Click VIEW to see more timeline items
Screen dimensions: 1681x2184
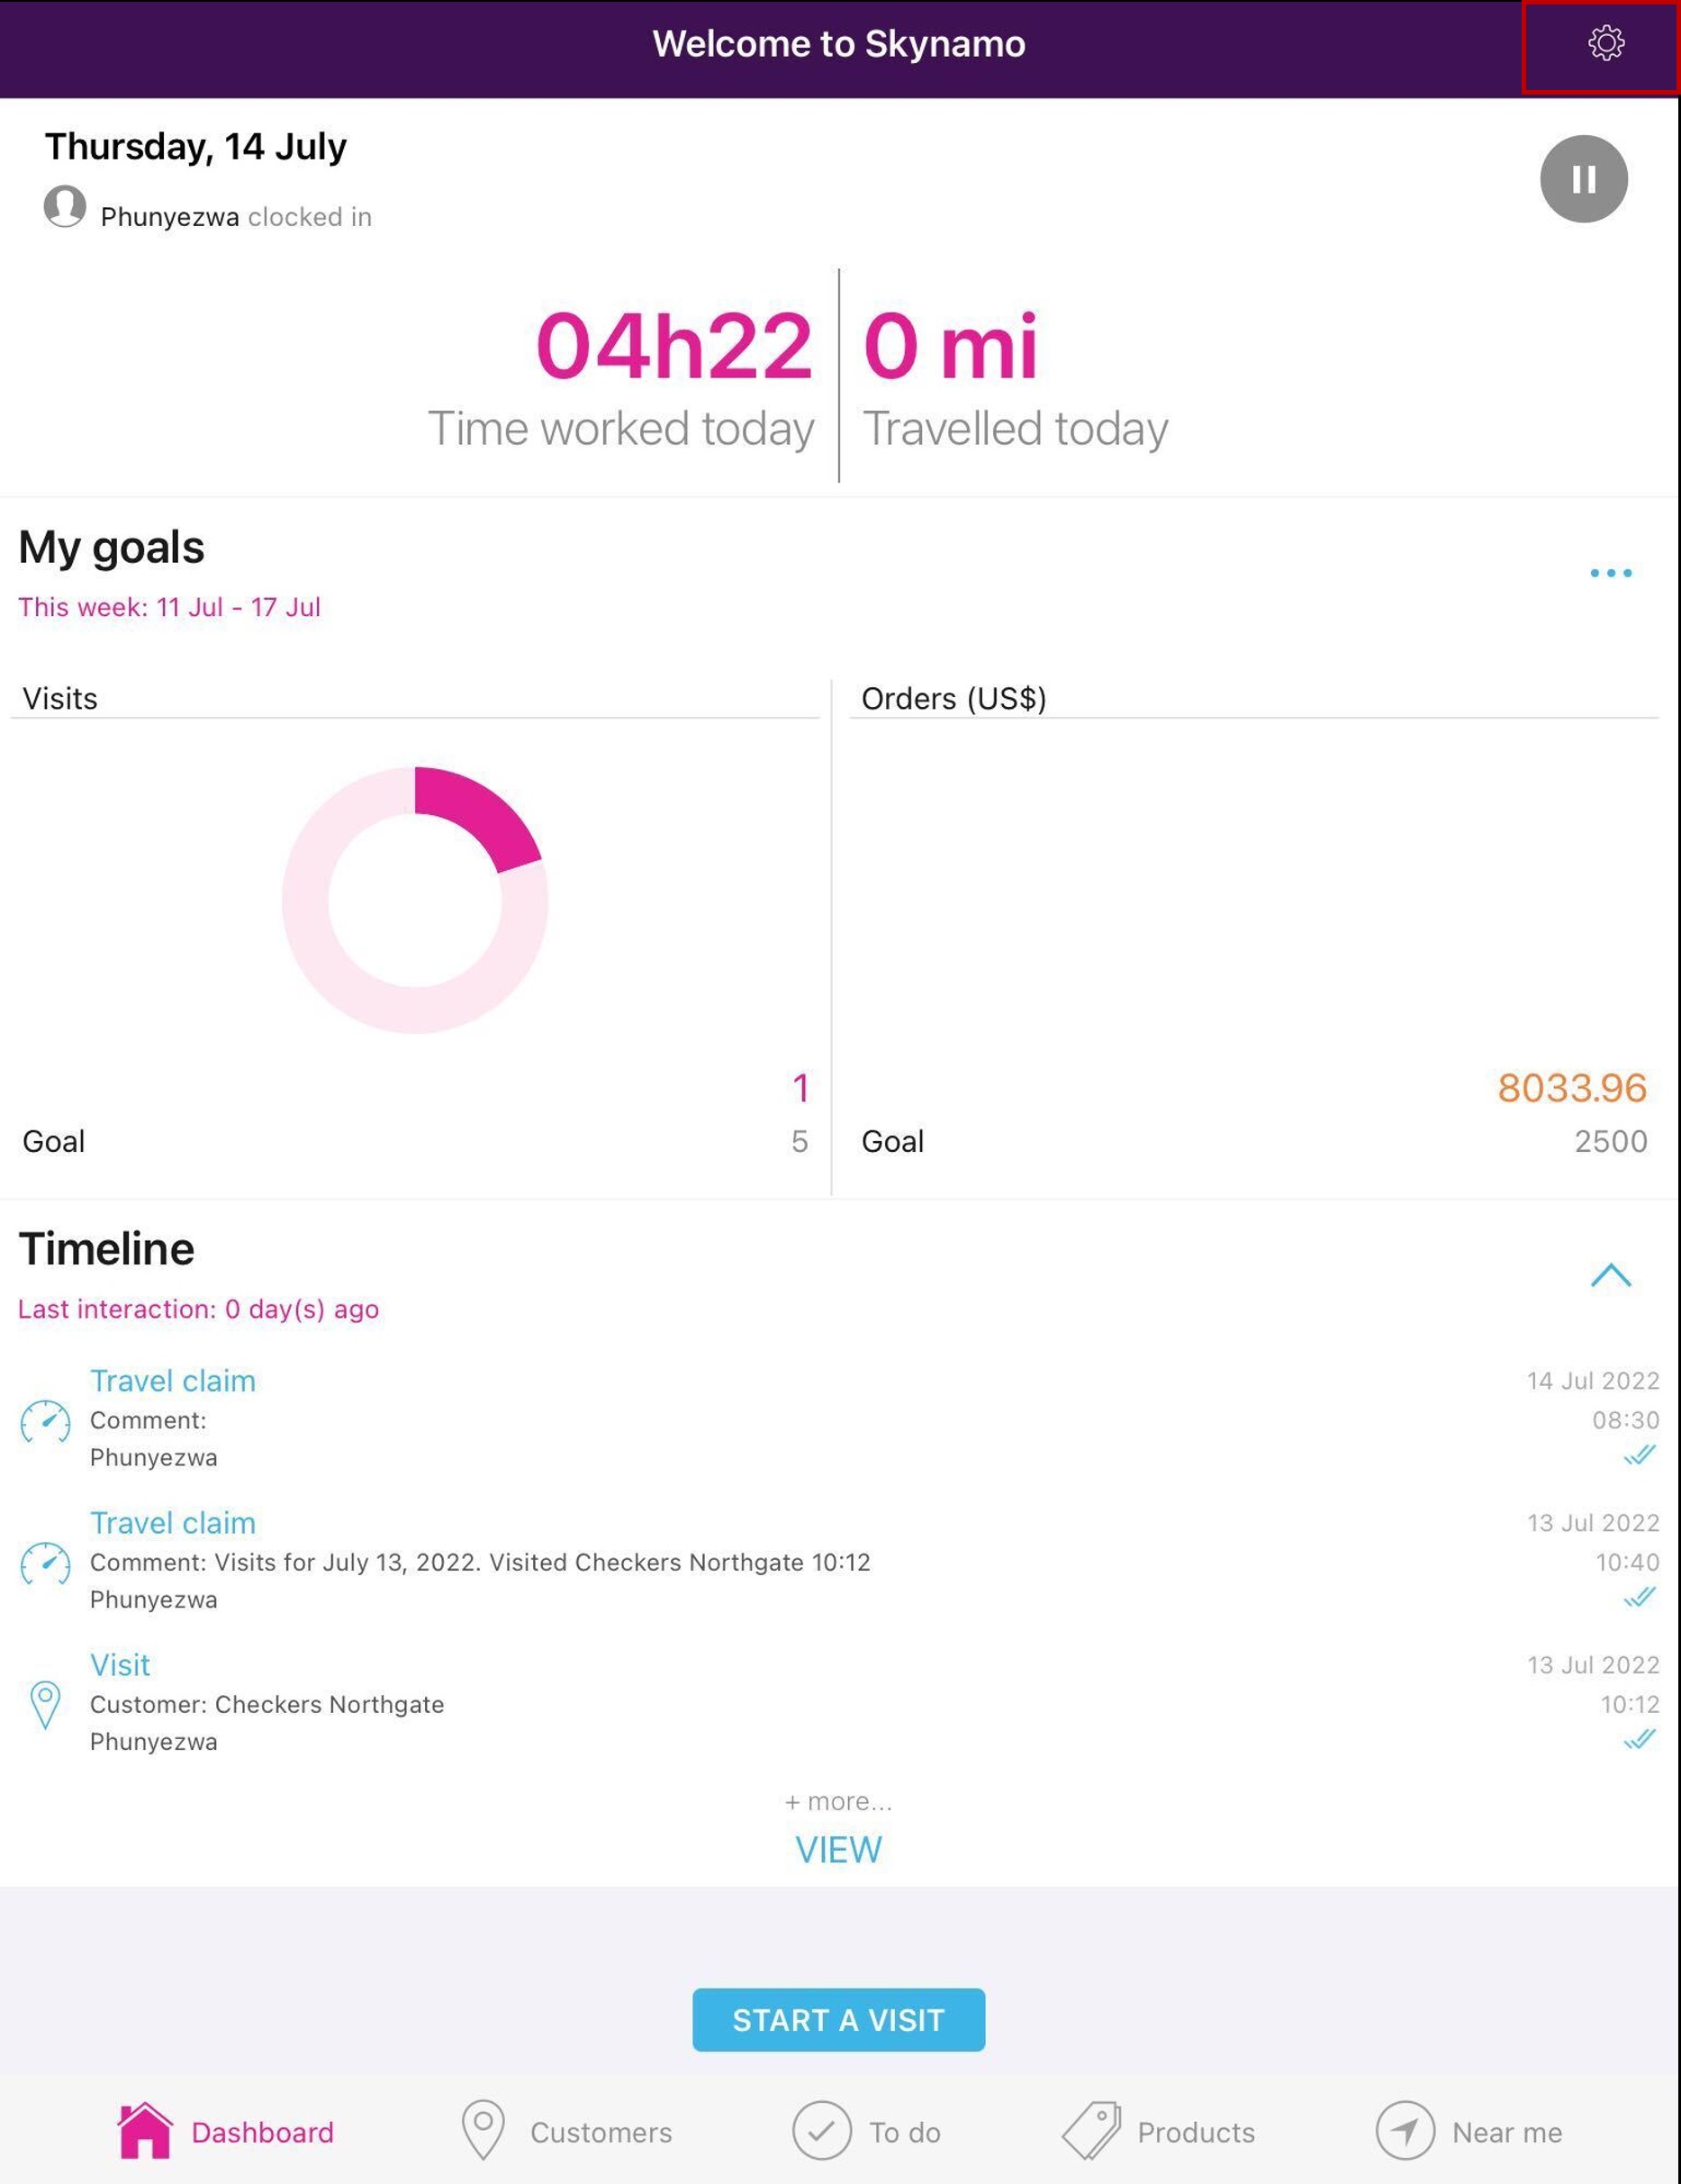coord(838,1850)
